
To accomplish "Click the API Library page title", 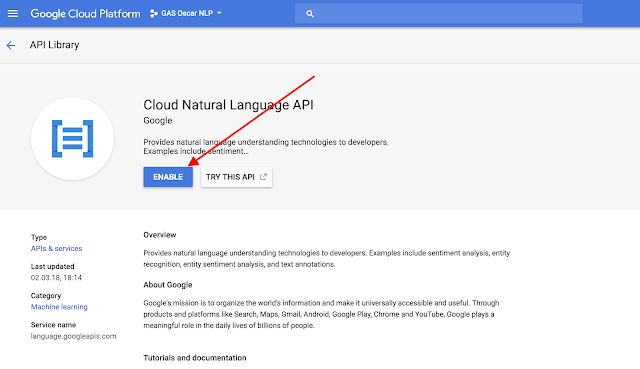I will [x=54, y=45].
